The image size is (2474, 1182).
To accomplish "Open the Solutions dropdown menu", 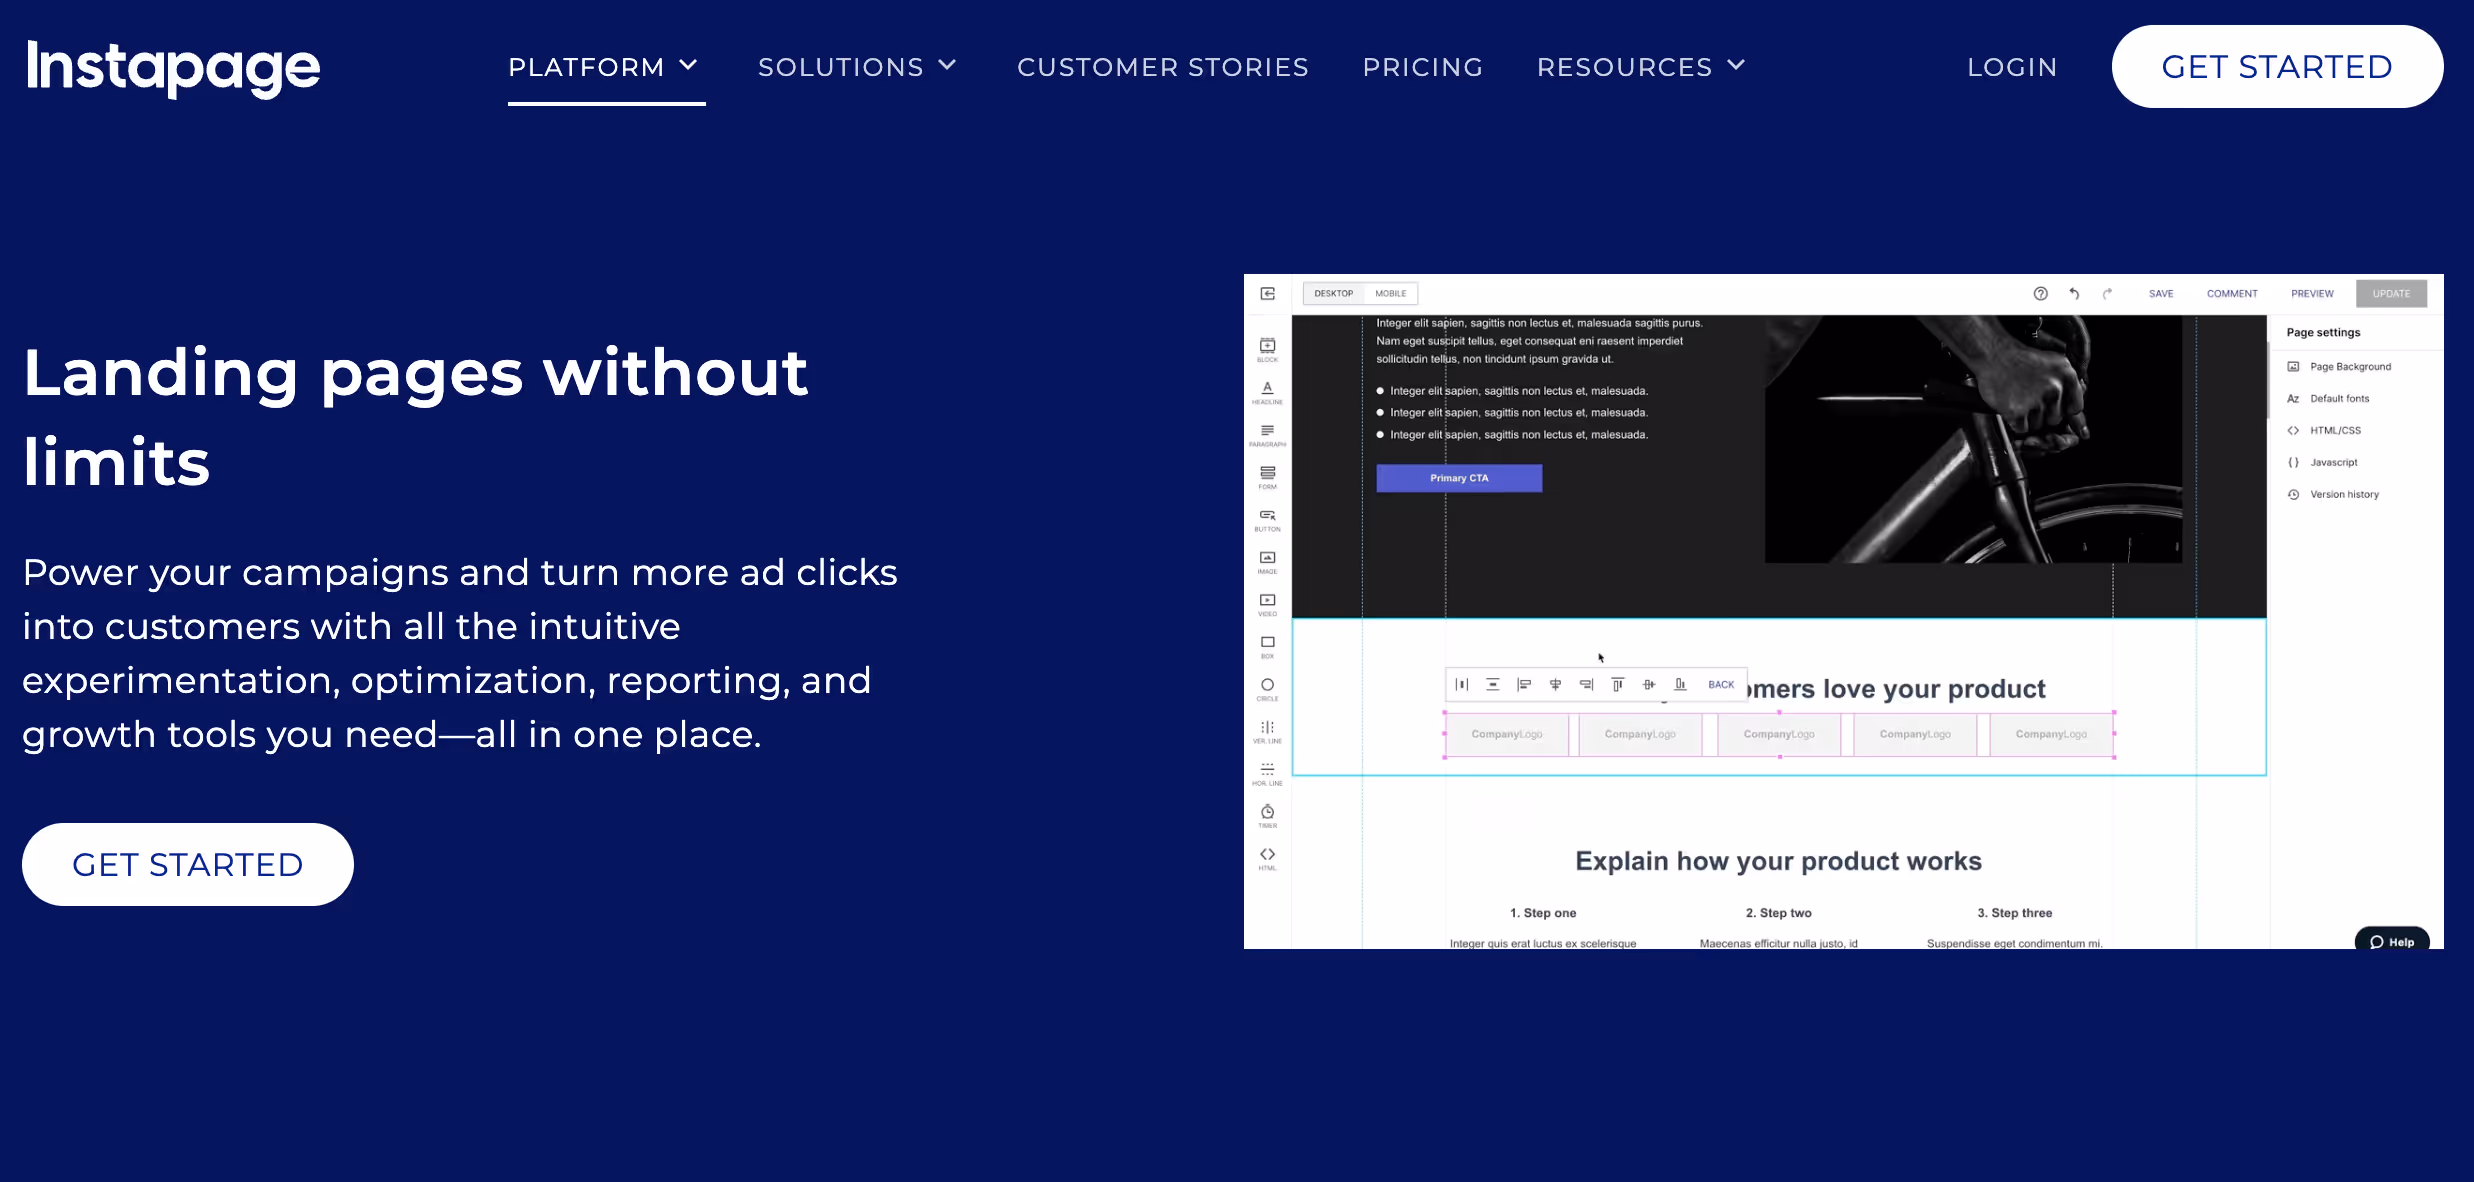I will (857, 67).
